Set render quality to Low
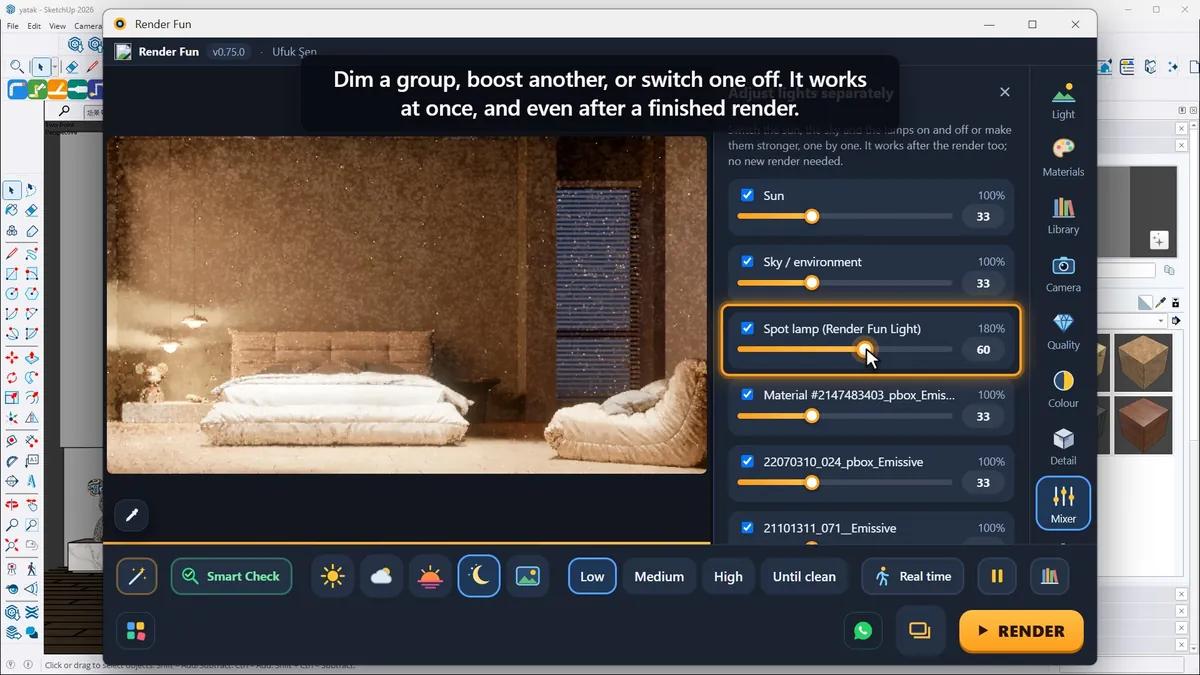 coord(592,576)
